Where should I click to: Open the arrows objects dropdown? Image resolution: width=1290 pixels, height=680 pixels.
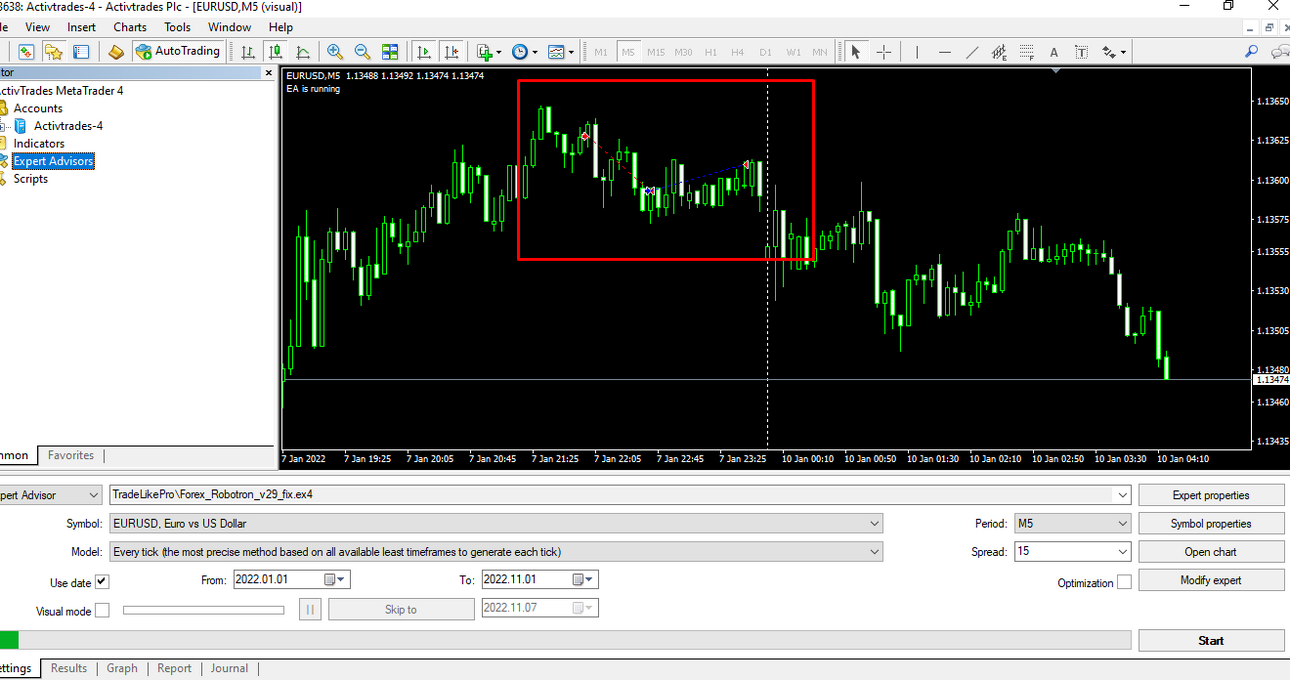1114,52
